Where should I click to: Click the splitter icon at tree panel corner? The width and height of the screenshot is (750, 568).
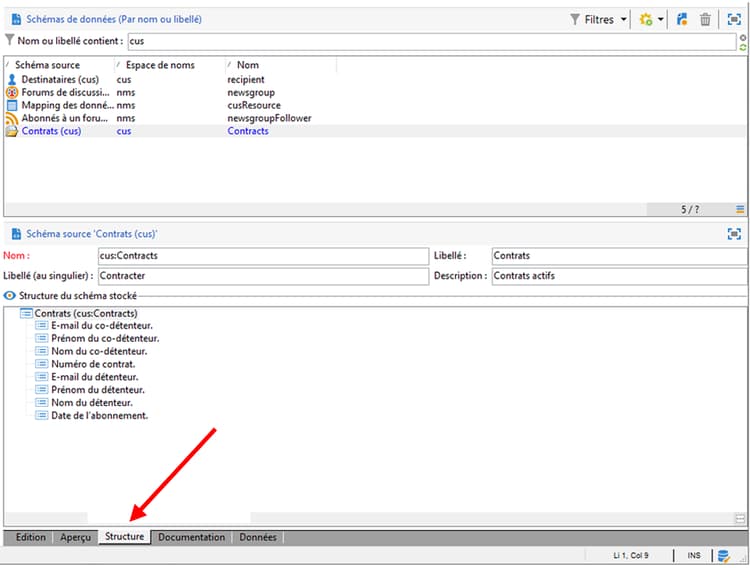[x=740, y=518]
